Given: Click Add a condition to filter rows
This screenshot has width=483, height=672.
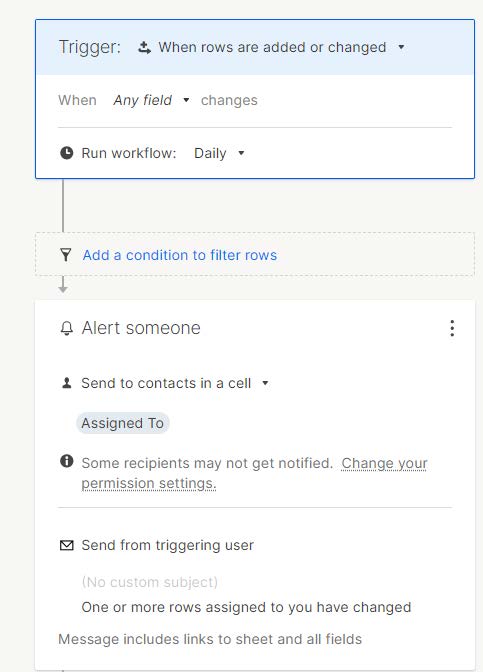Looking at the screenshot, I should pyautogui.click(x=180, y=255).
